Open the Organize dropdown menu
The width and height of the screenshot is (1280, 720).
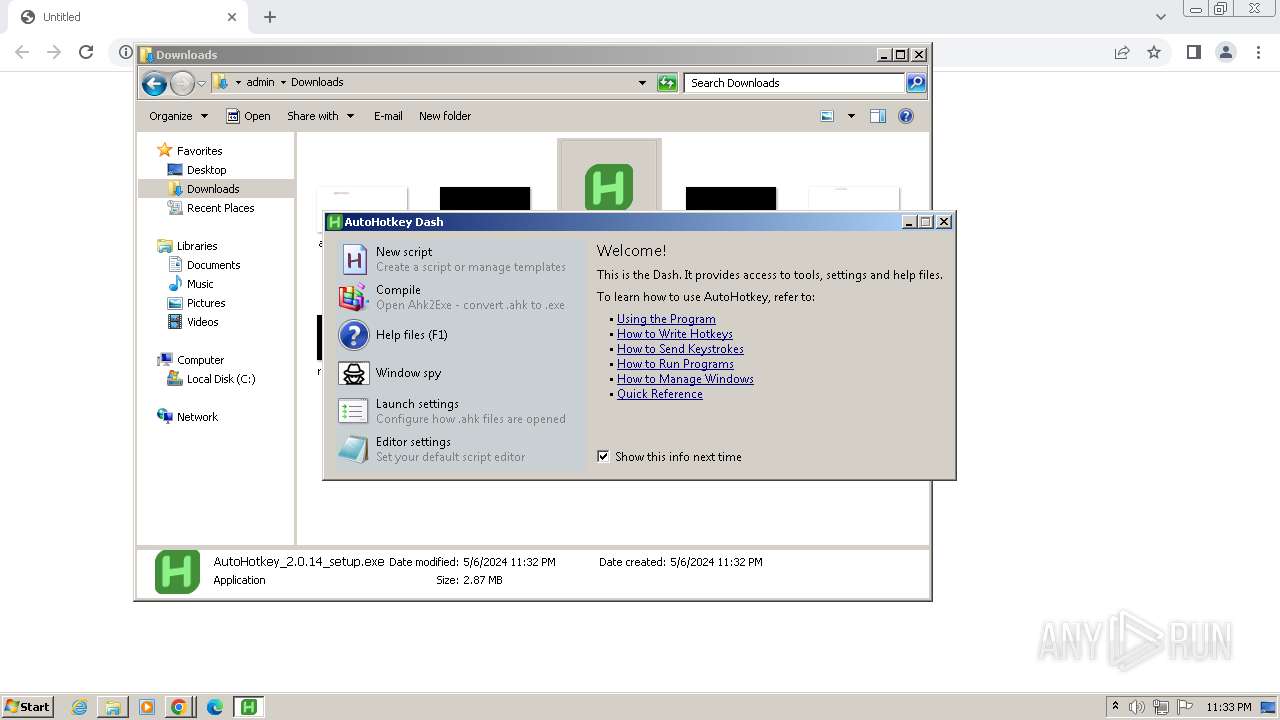point(178,116)
